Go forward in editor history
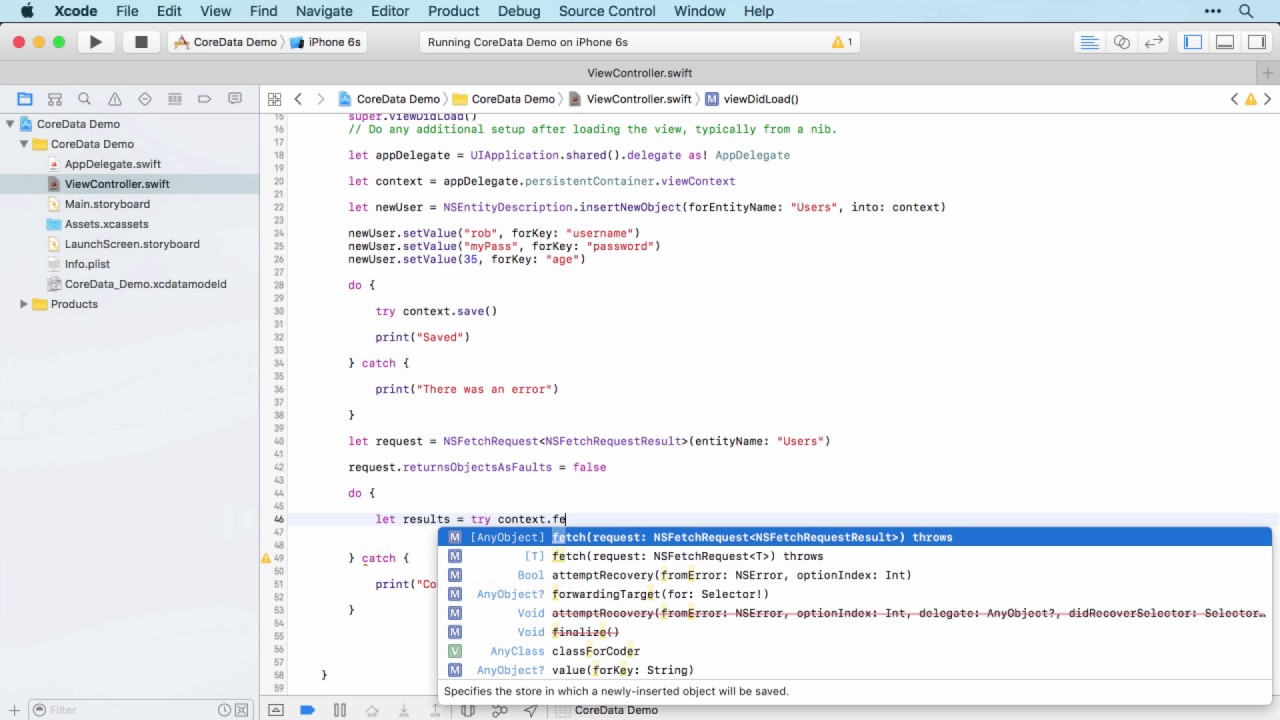The image size is (1280, 720). 320,99
